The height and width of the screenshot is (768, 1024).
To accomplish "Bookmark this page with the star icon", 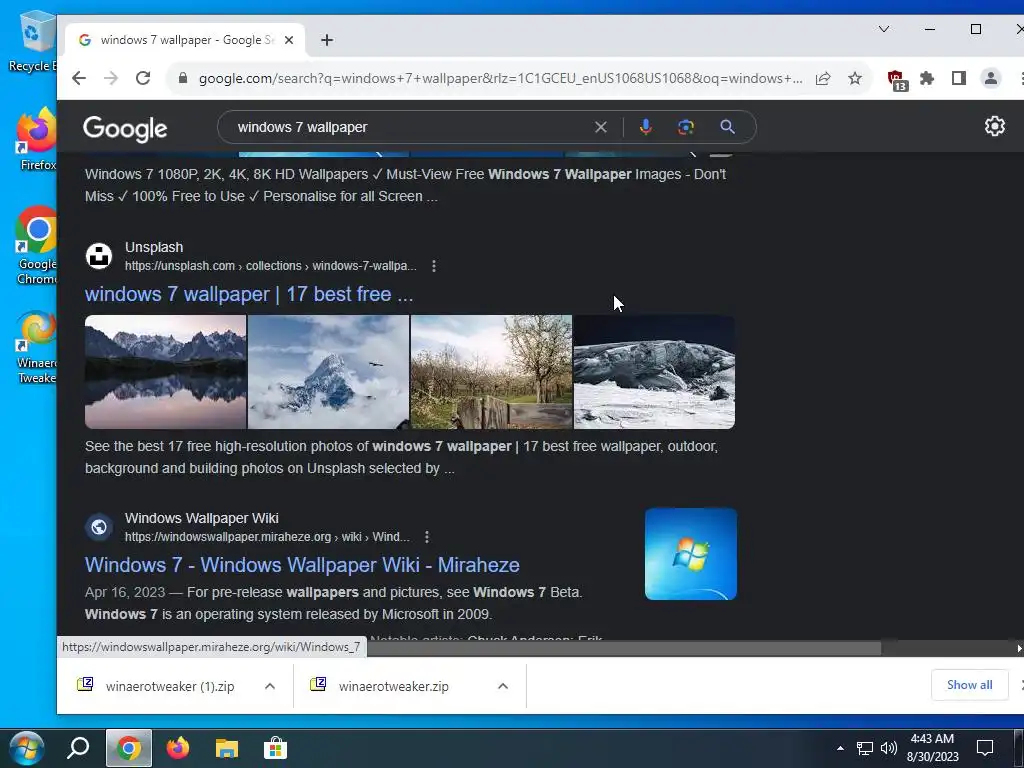I will point(855,78).
